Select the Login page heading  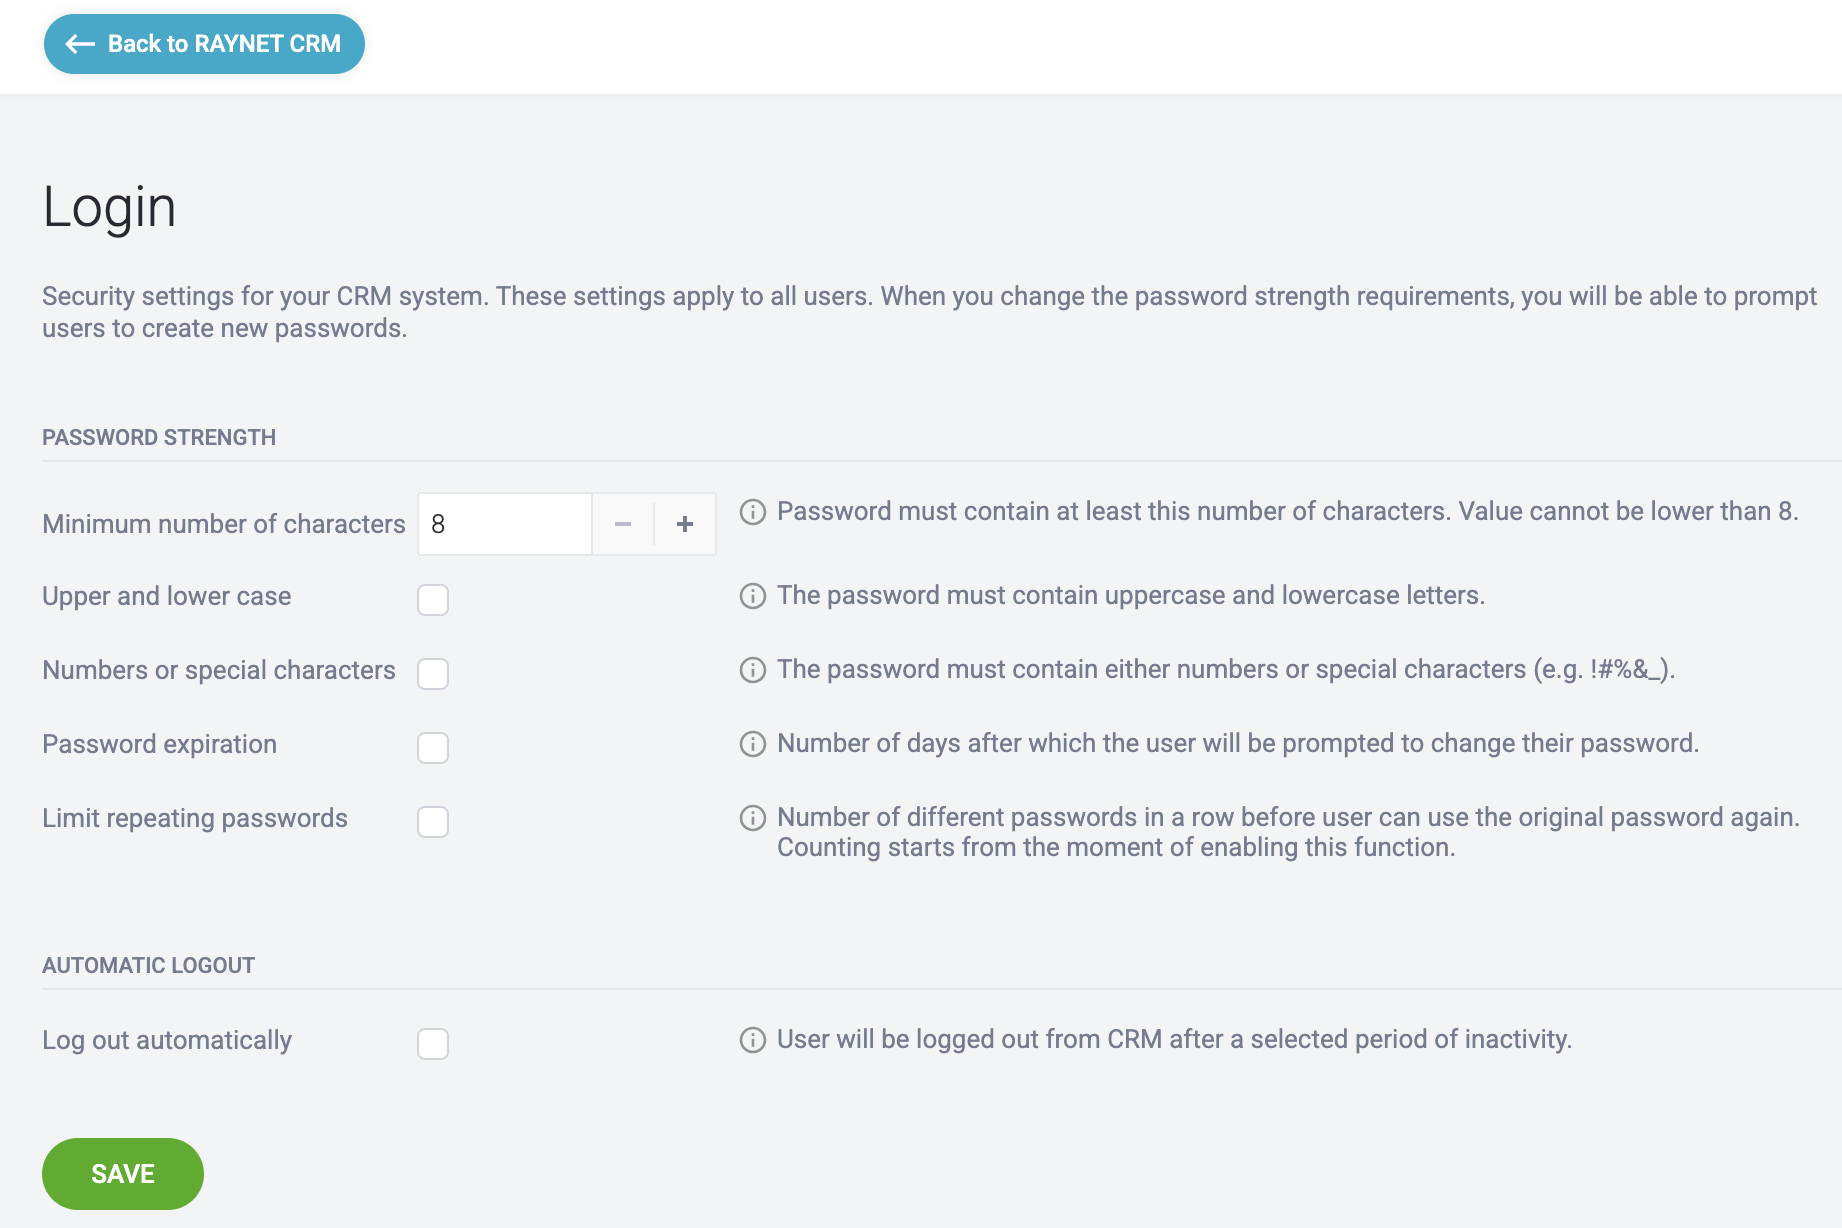pos(109,208)
